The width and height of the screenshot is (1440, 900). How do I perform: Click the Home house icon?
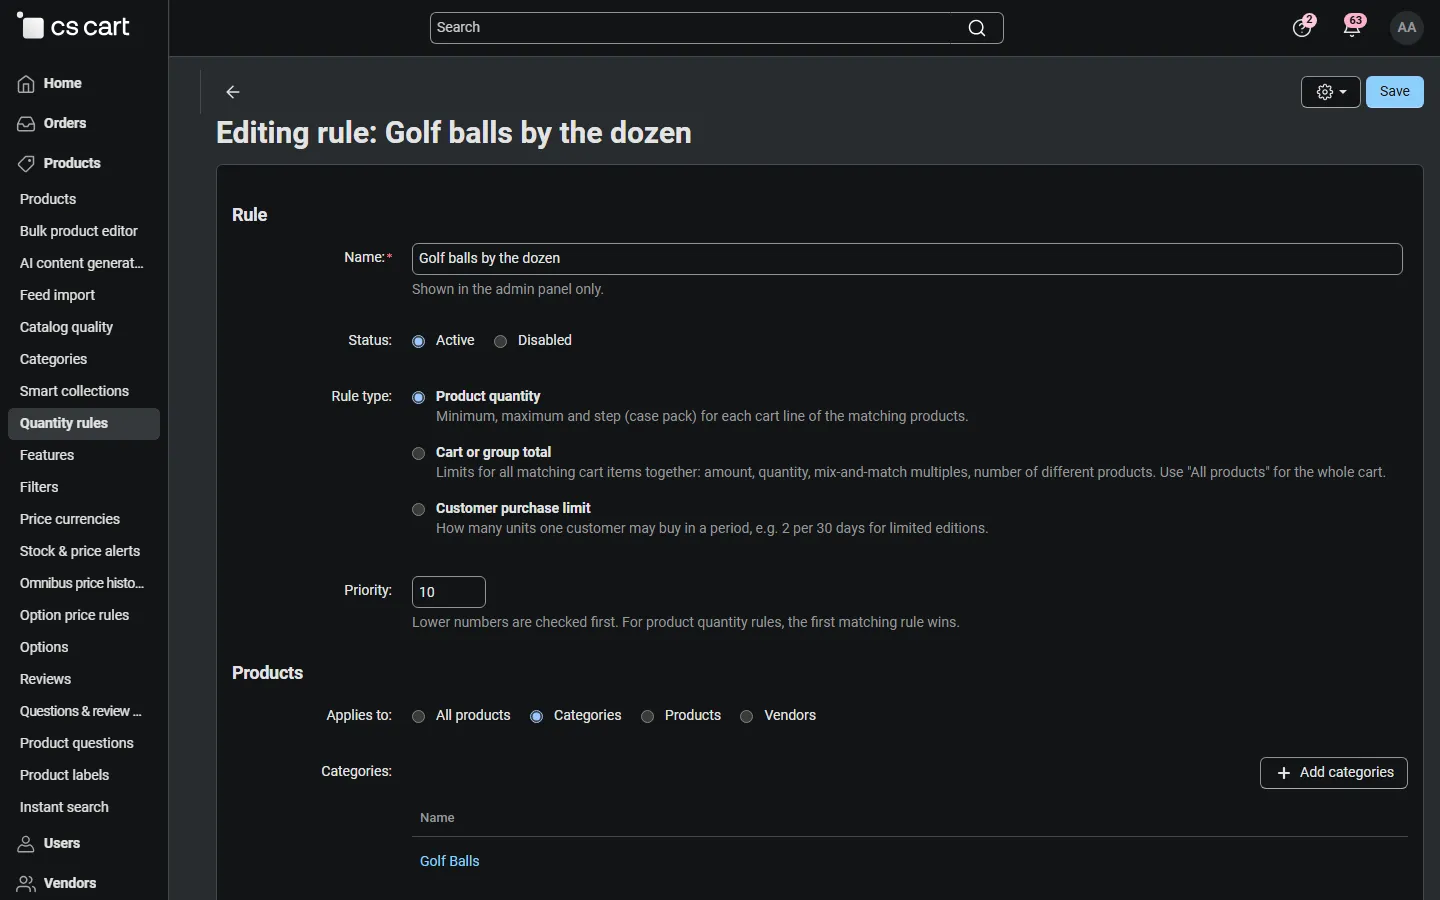coord(26,84)
